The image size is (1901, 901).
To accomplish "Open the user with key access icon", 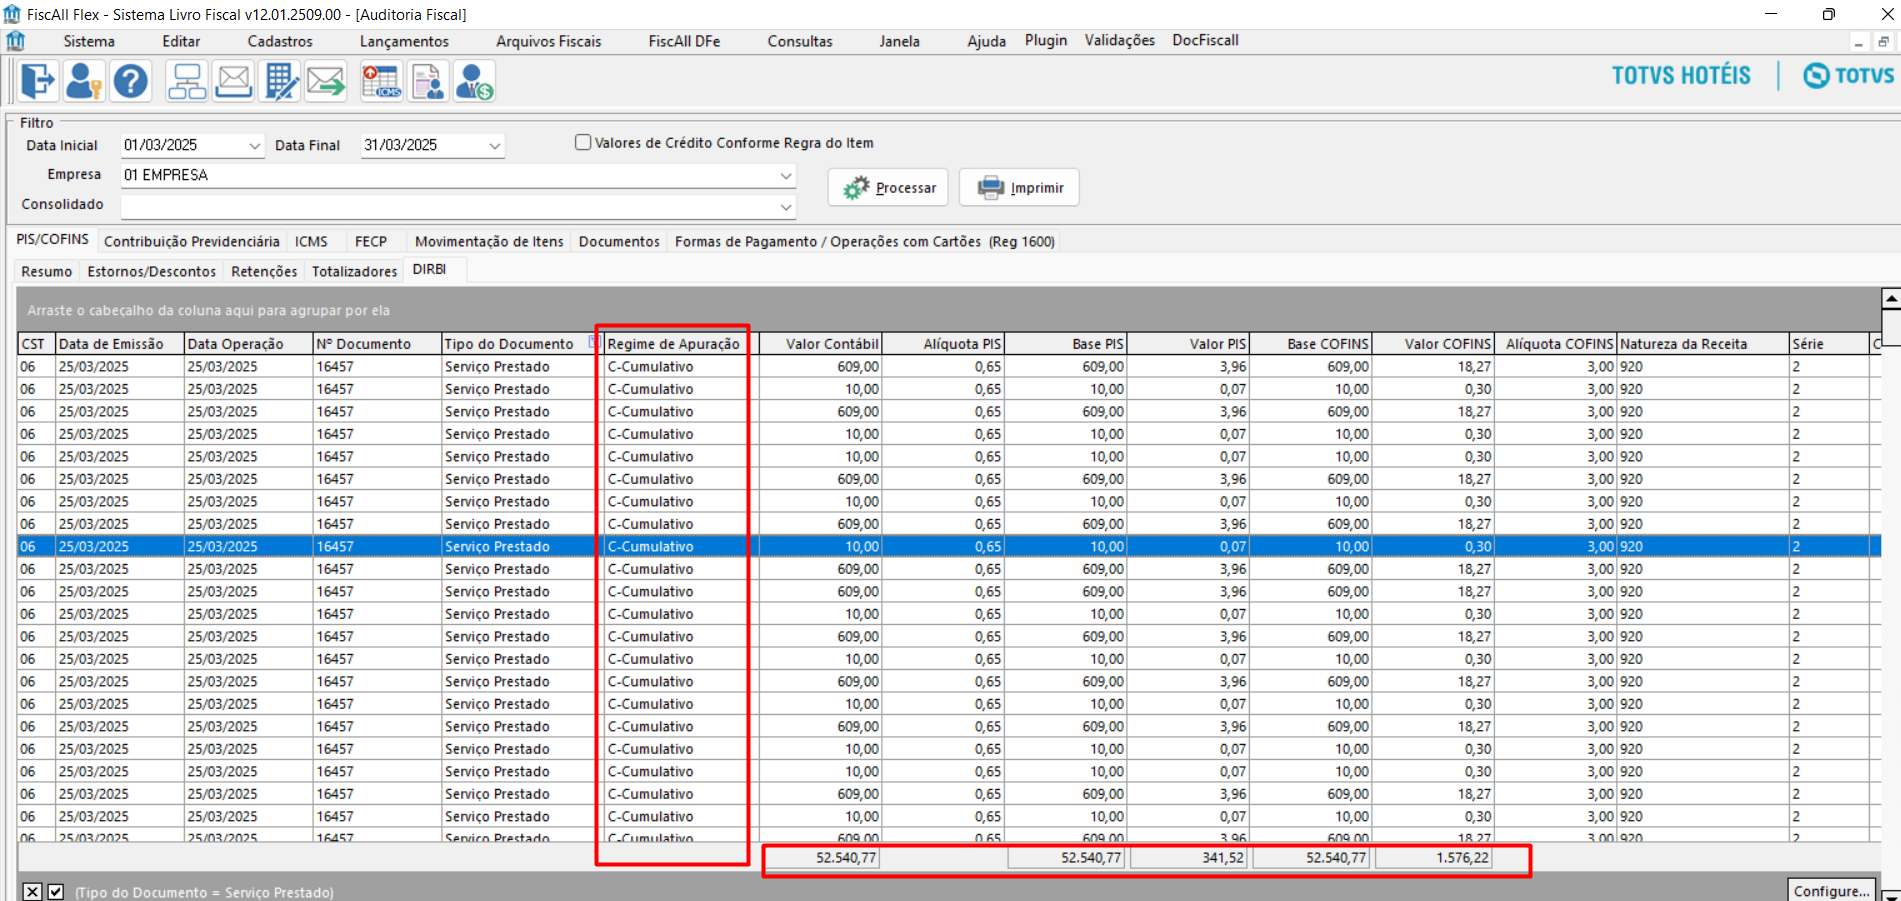I will (84, 81).
